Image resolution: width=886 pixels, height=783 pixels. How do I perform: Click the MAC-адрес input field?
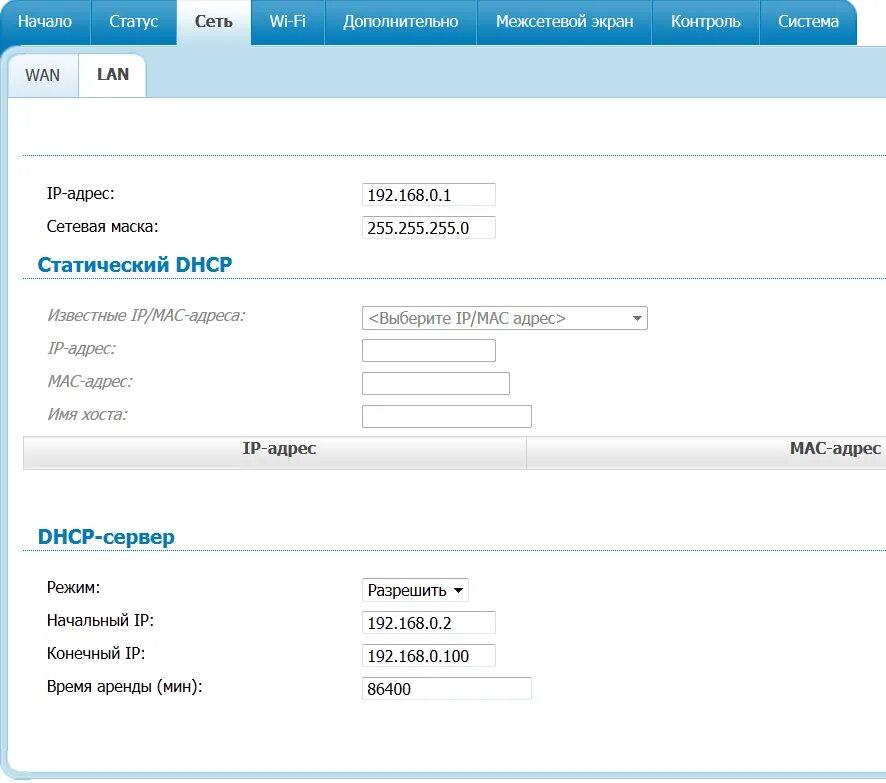436,383
